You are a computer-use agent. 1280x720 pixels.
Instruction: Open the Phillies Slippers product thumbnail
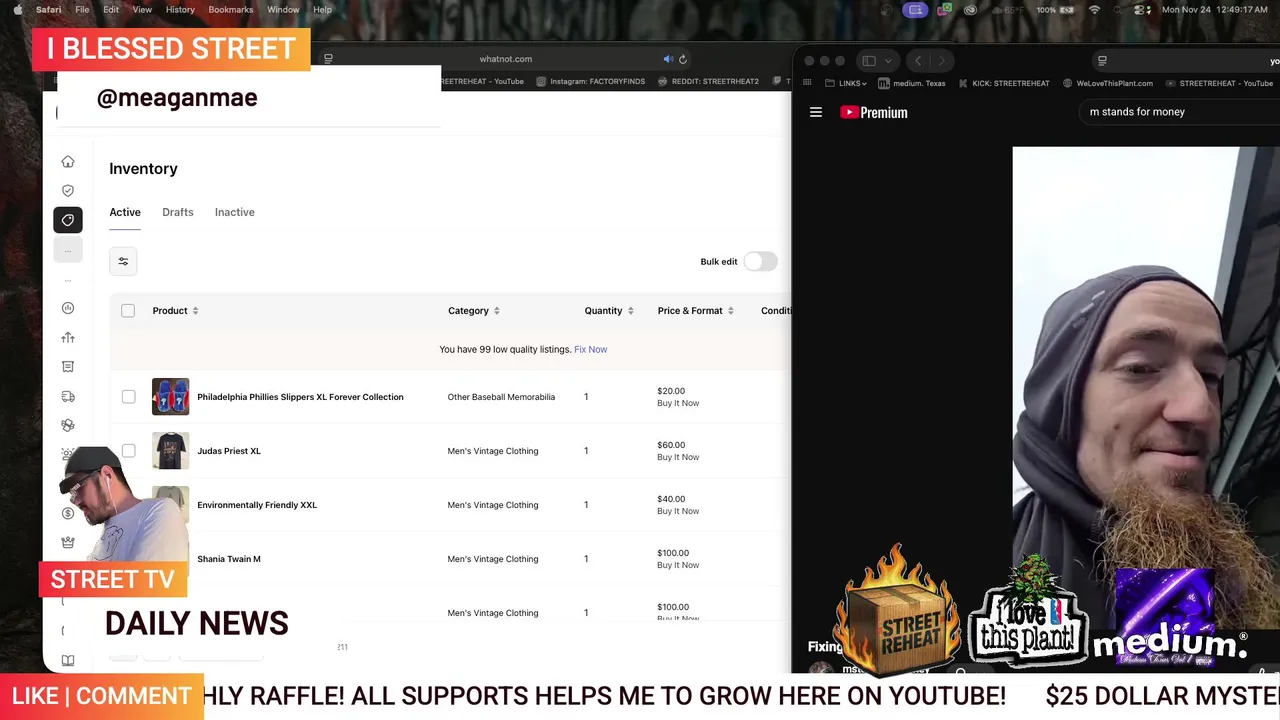coord(170,397)
